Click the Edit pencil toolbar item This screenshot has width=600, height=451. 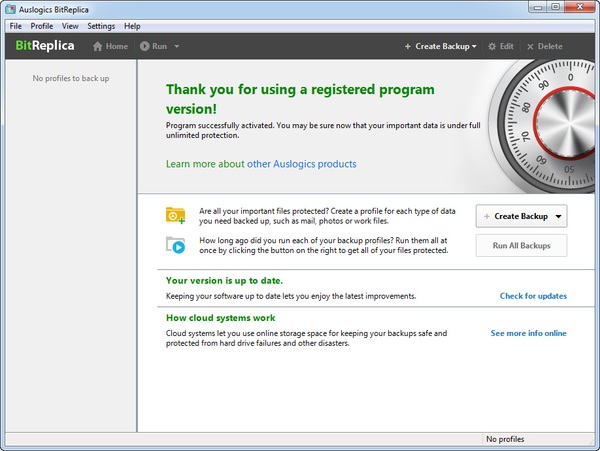pos(494,46)
